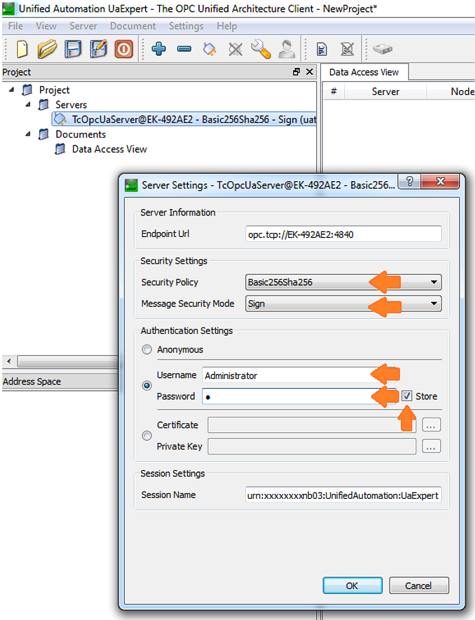Click the Server column header
Screen dimensions: 475x620
point(385,92)
